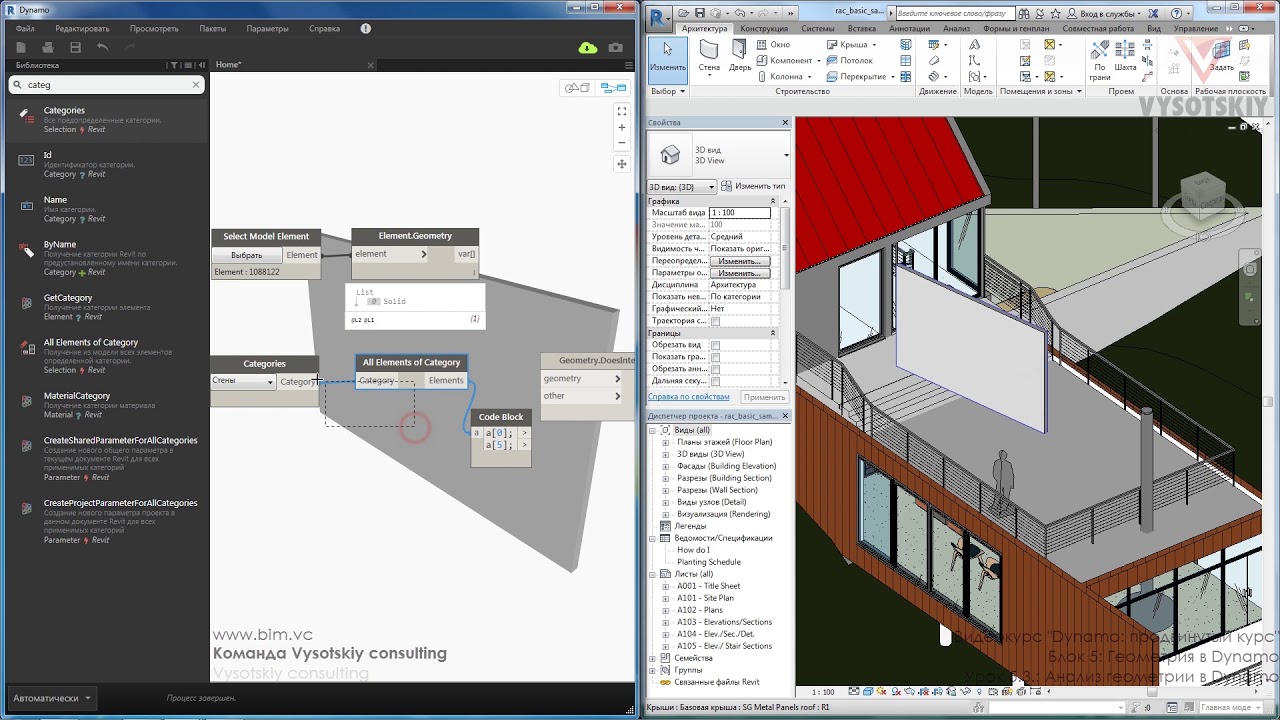1280x720 pixels.
Task: Open the Справка menu in Dynamo
Action: pos(324,29)
